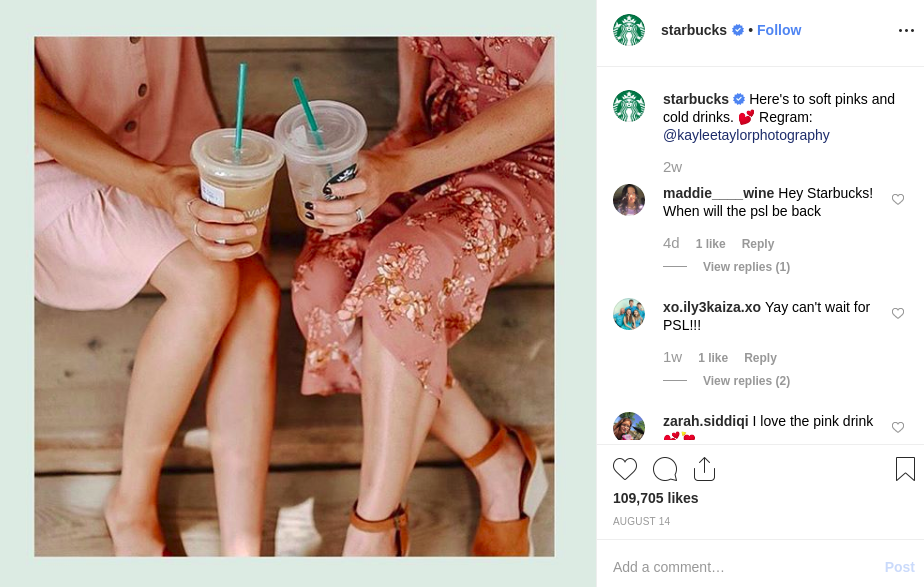The image size is (924, 587).
Task: Share the post using share icon
Action: tap(704, 469)
